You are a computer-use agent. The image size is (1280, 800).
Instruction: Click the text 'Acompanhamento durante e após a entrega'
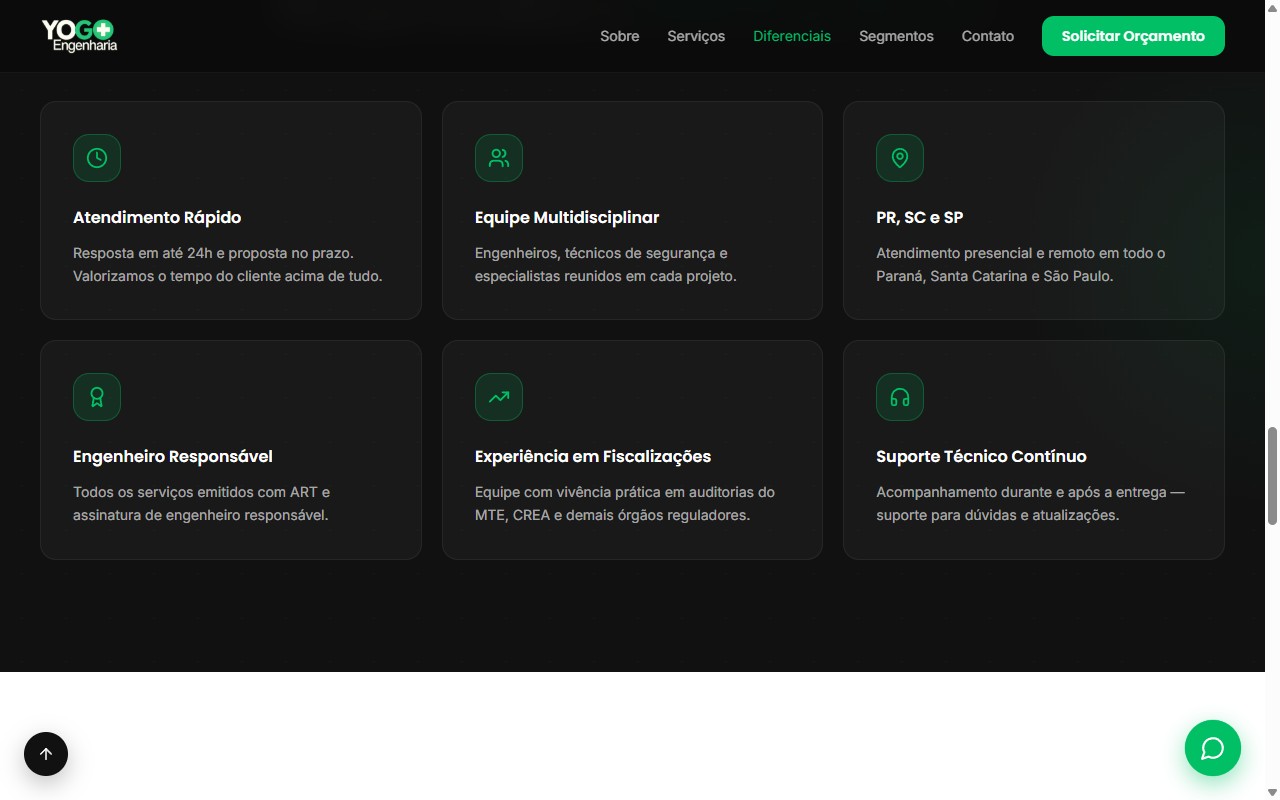point(1022,492)
